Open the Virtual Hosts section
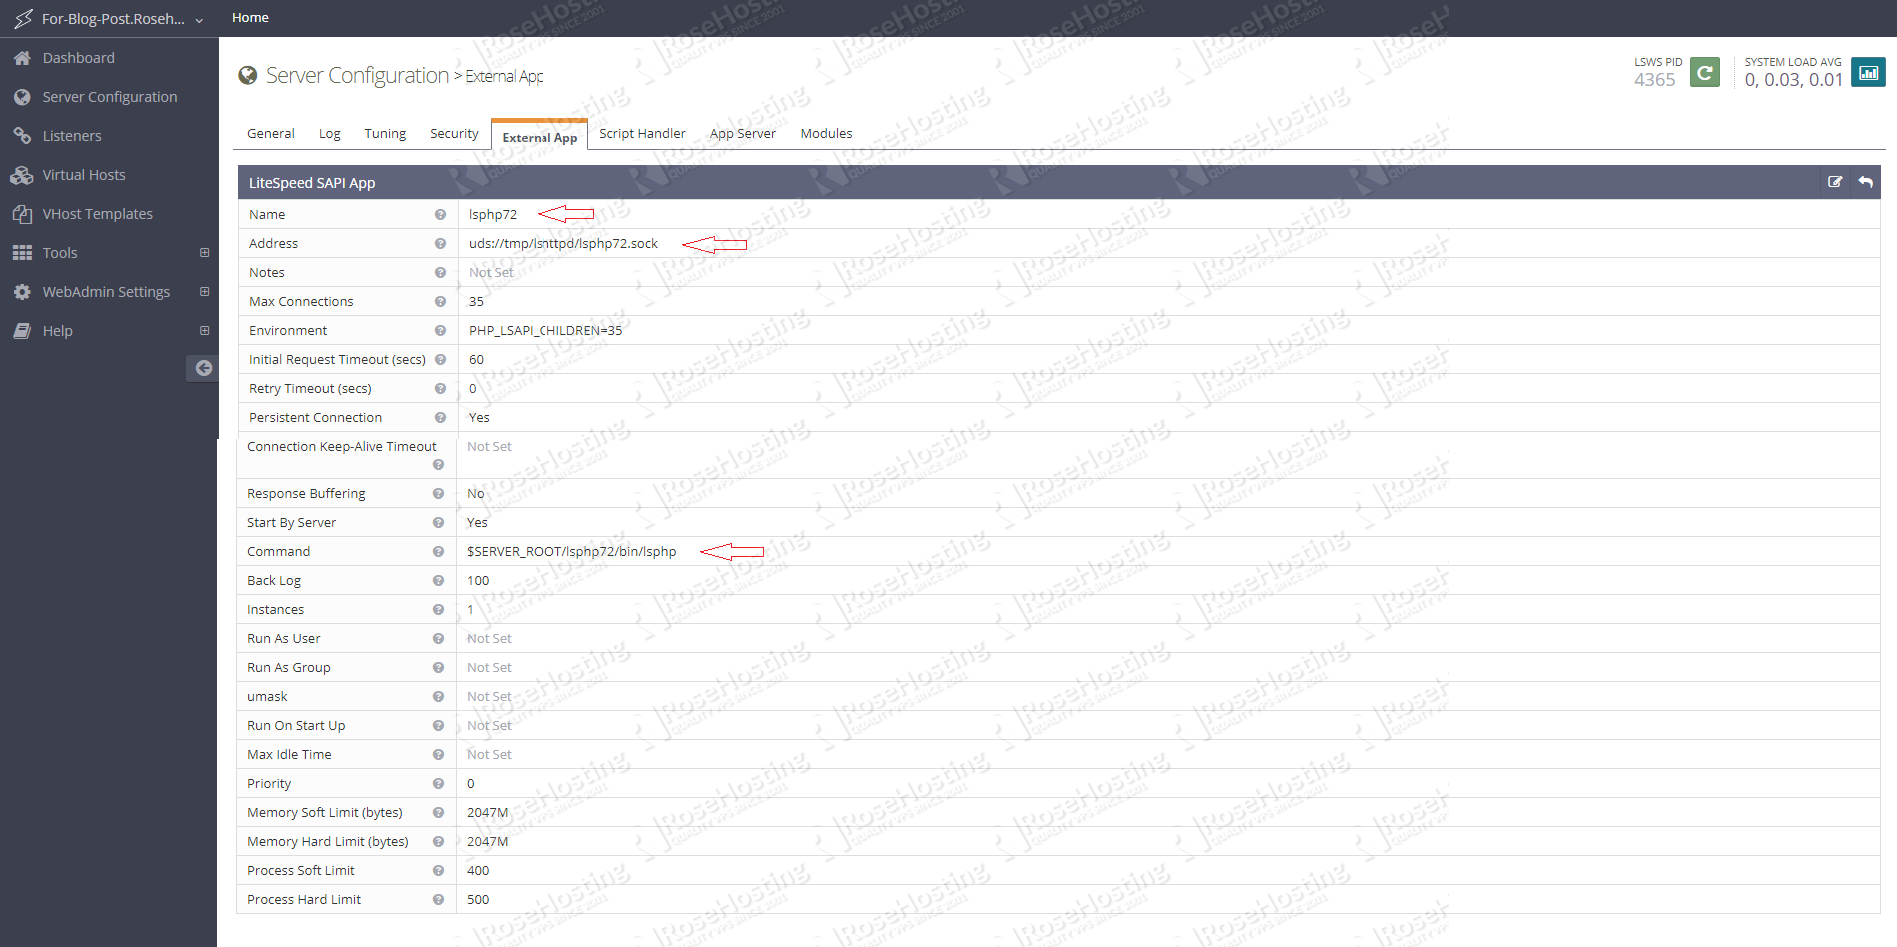Screen dimensions: 1897x947 click(x=83, y=174)
